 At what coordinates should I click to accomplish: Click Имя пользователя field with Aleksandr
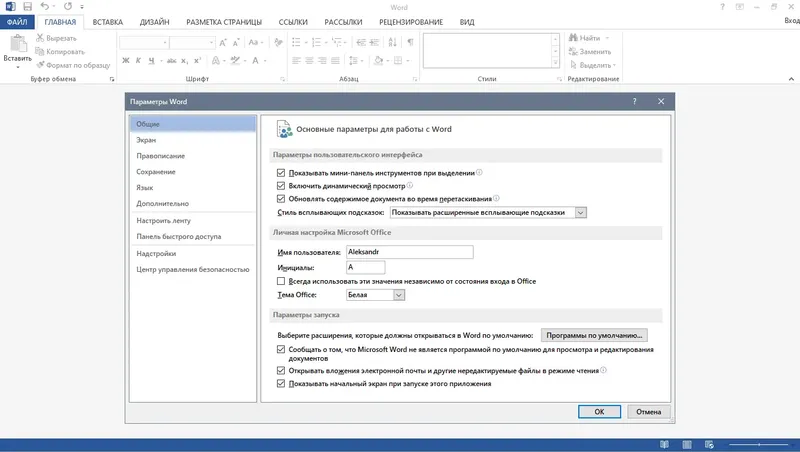pos(410,252)
